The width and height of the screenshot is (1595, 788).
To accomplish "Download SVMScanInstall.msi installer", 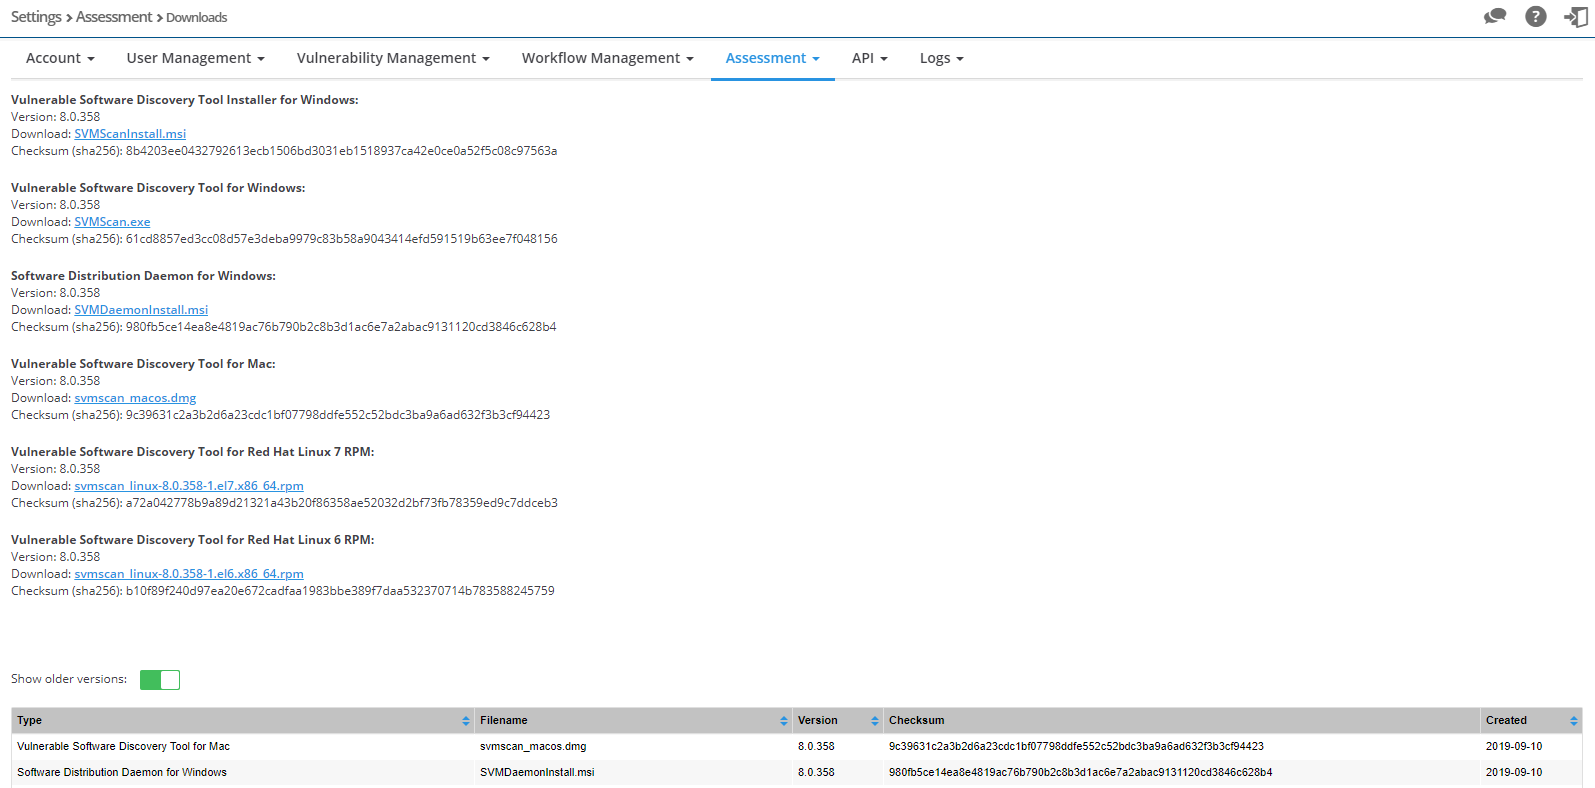I will click(130, 134).
